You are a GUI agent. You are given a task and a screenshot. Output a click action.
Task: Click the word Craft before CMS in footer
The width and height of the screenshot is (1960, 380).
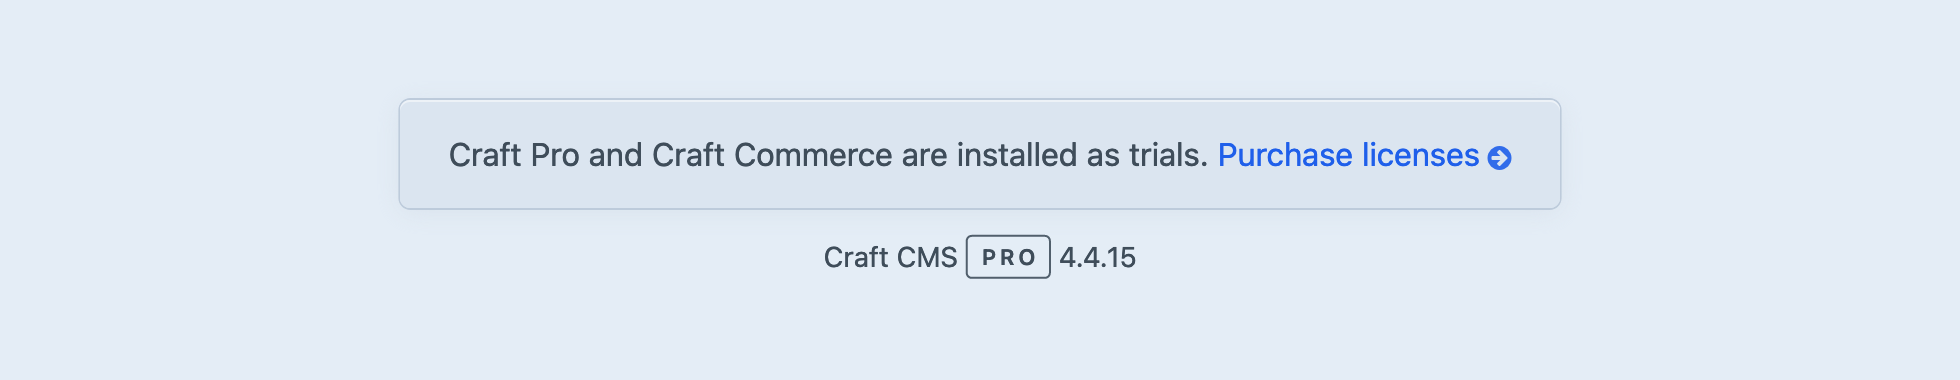pos(856,257)
